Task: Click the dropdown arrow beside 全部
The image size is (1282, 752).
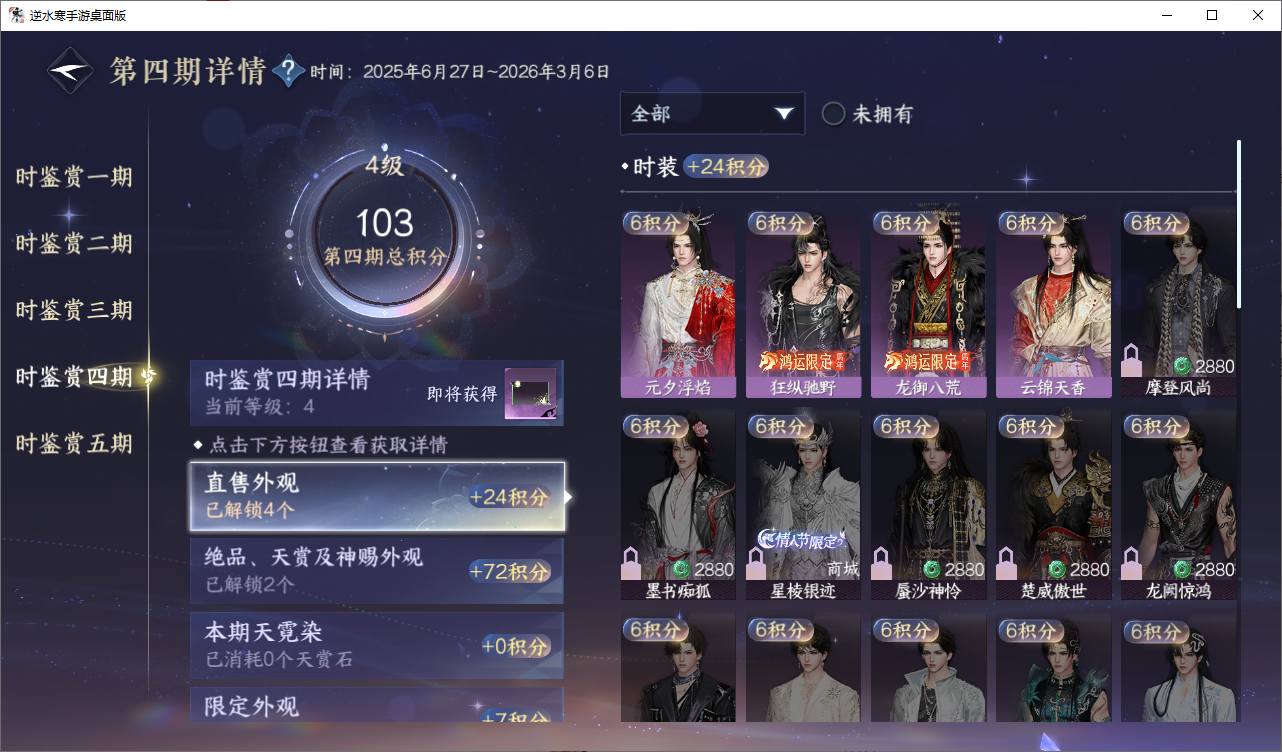Action: 784,114
